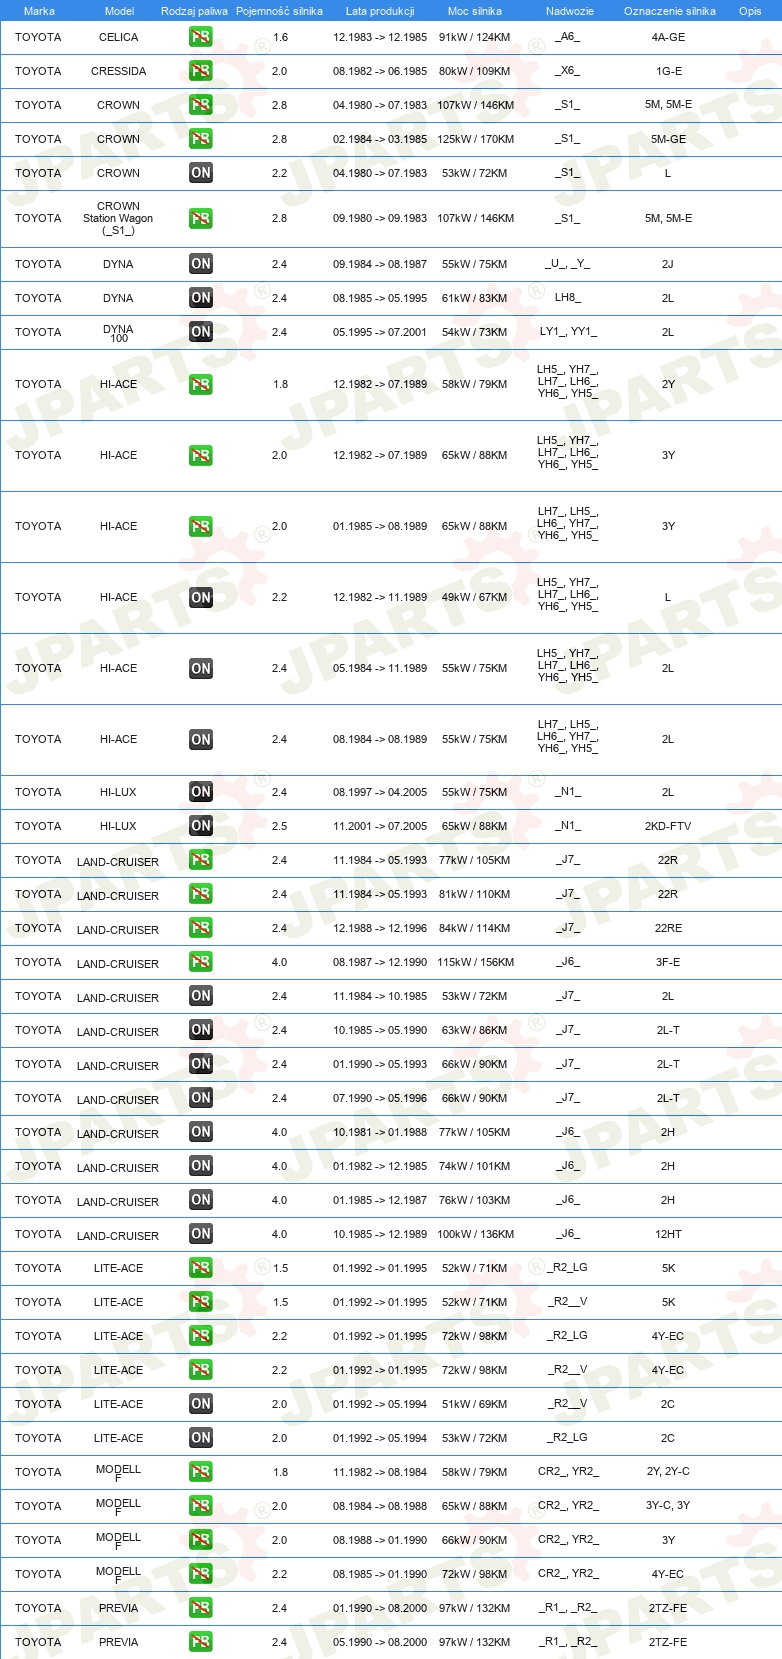Click the power value 84kW / 114KM
This screenshot has height=1659, width=782.
pos(474,928)
